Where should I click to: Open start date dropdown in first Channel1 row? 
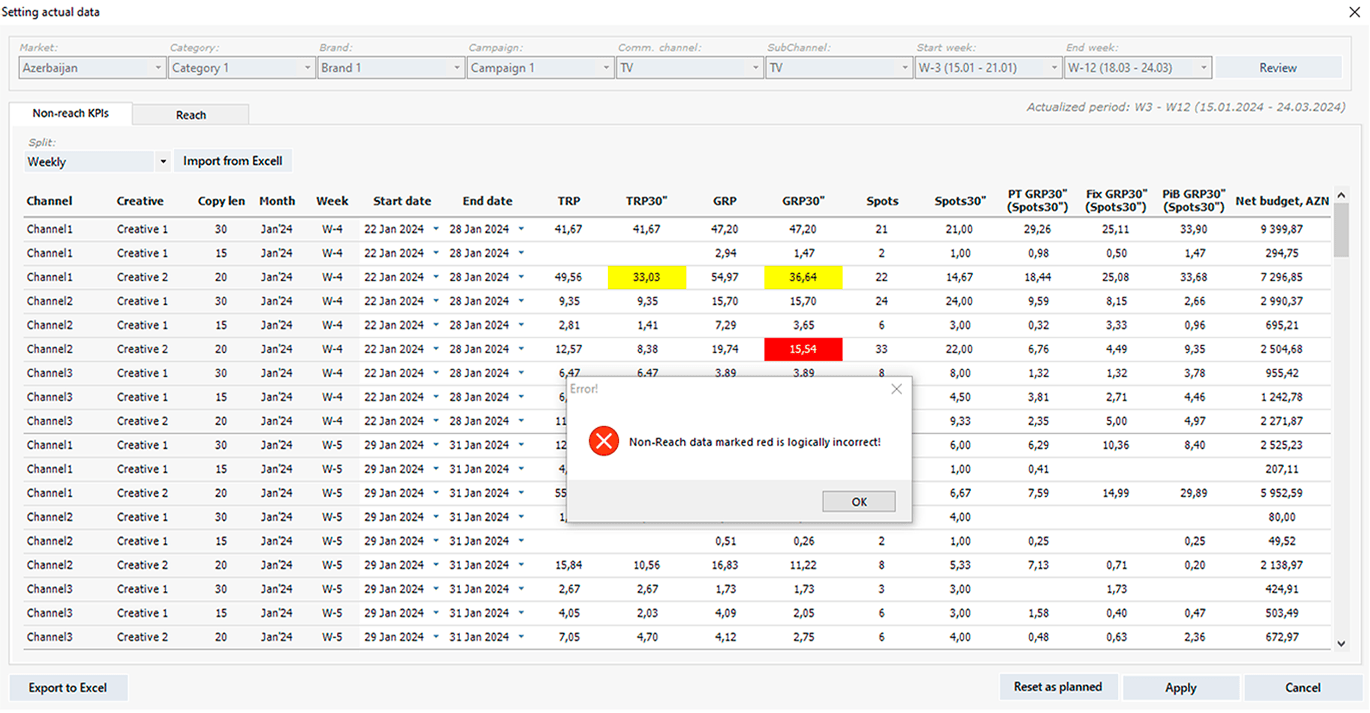[435, 229]
